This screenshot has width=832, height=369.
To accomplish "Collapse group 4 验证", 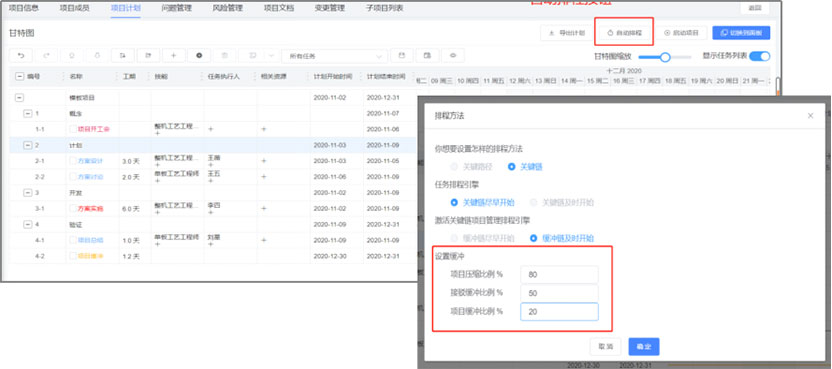I will (28, 225).
